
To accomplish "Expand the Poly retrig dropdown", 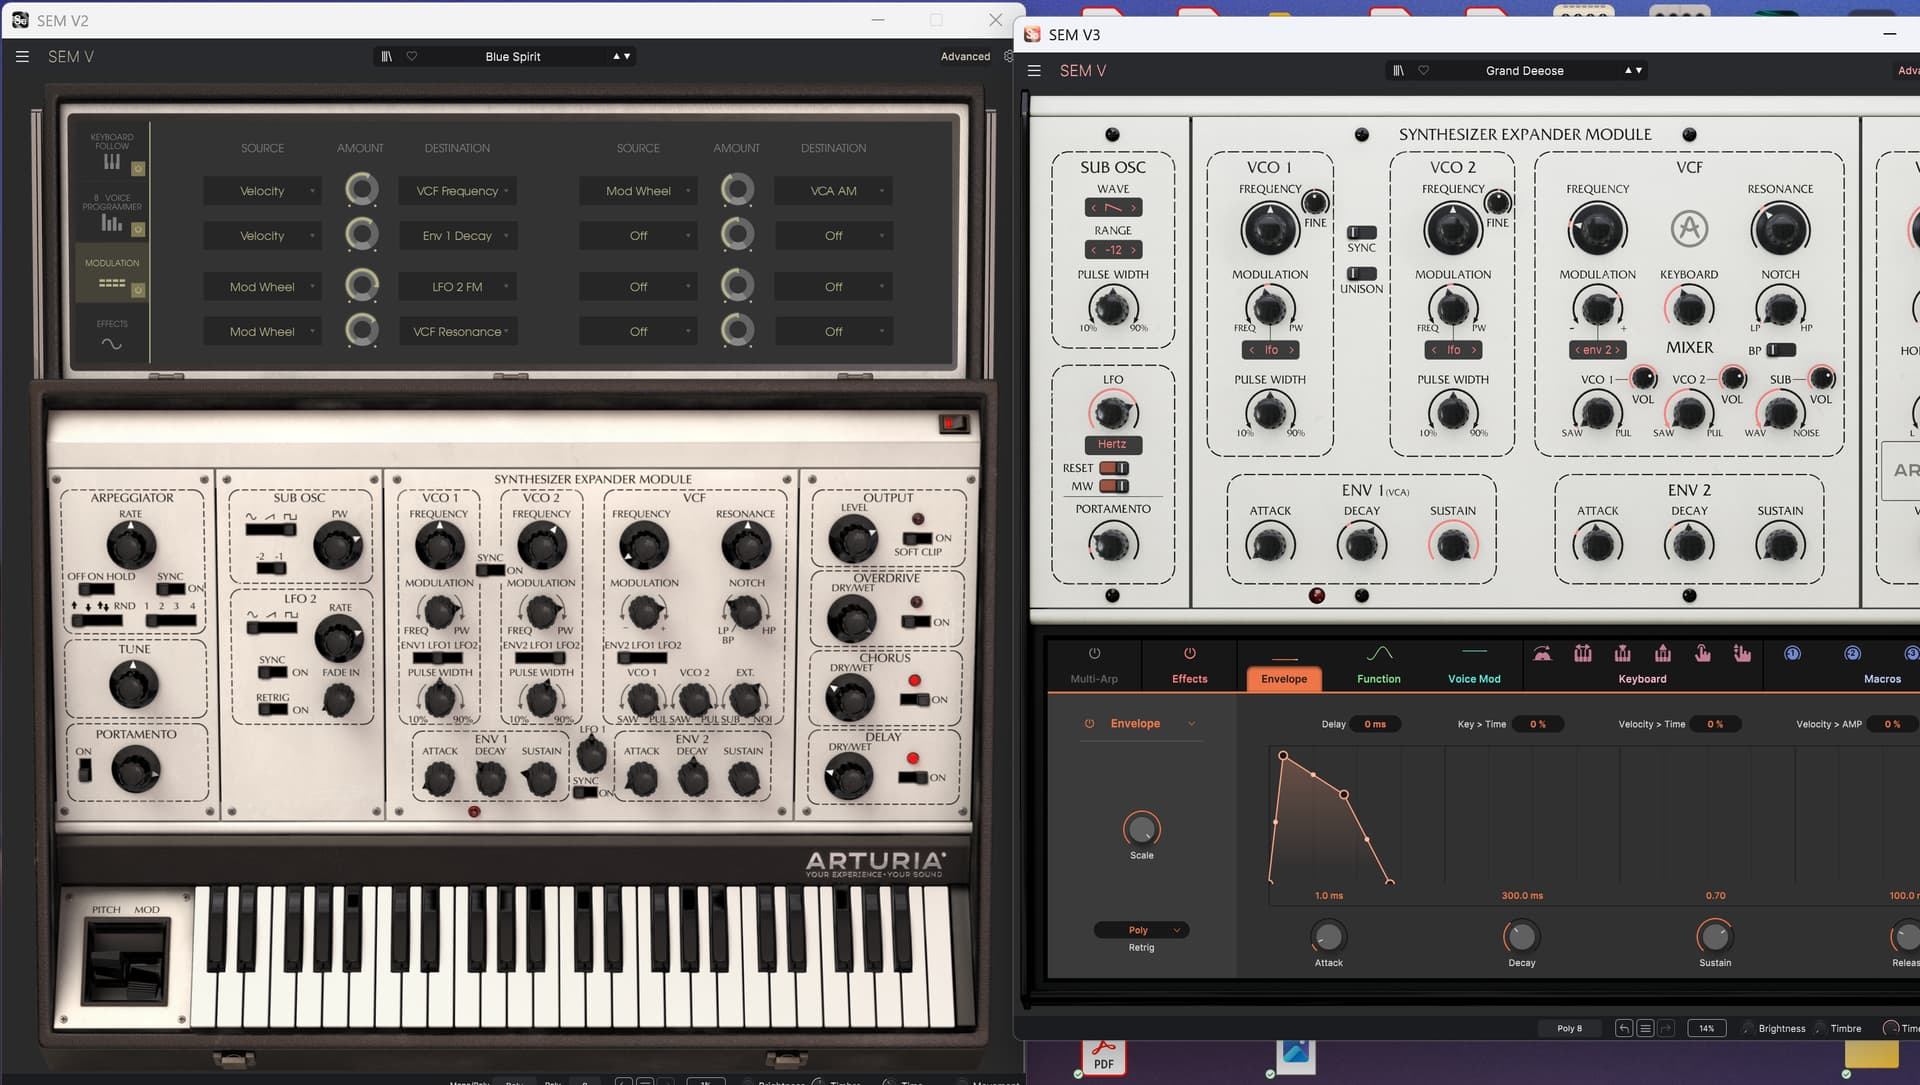I will point(1141,930).
